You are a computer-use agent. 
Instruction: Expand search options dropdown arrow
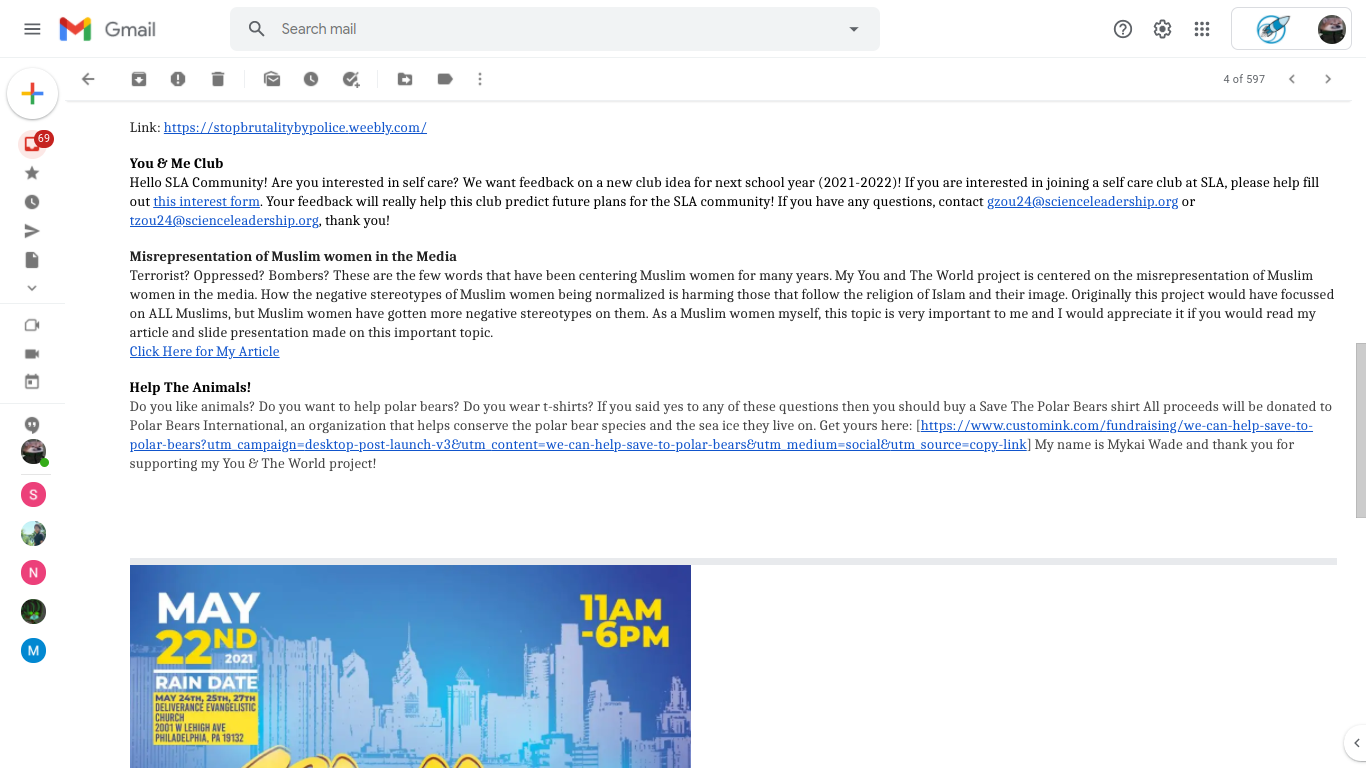pyautogui.click(x=854, y=29)
